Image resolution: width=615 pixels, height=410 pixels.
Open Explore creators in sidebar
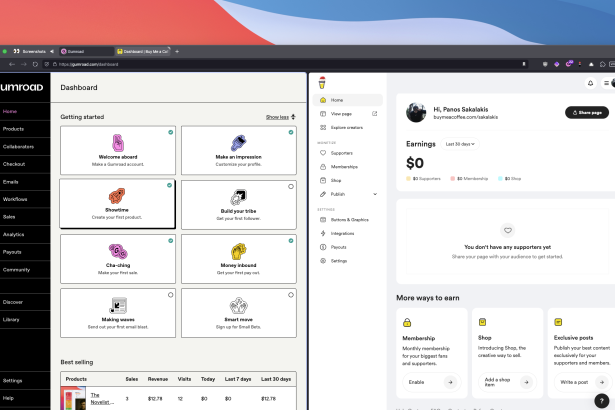tap(349, 127)
